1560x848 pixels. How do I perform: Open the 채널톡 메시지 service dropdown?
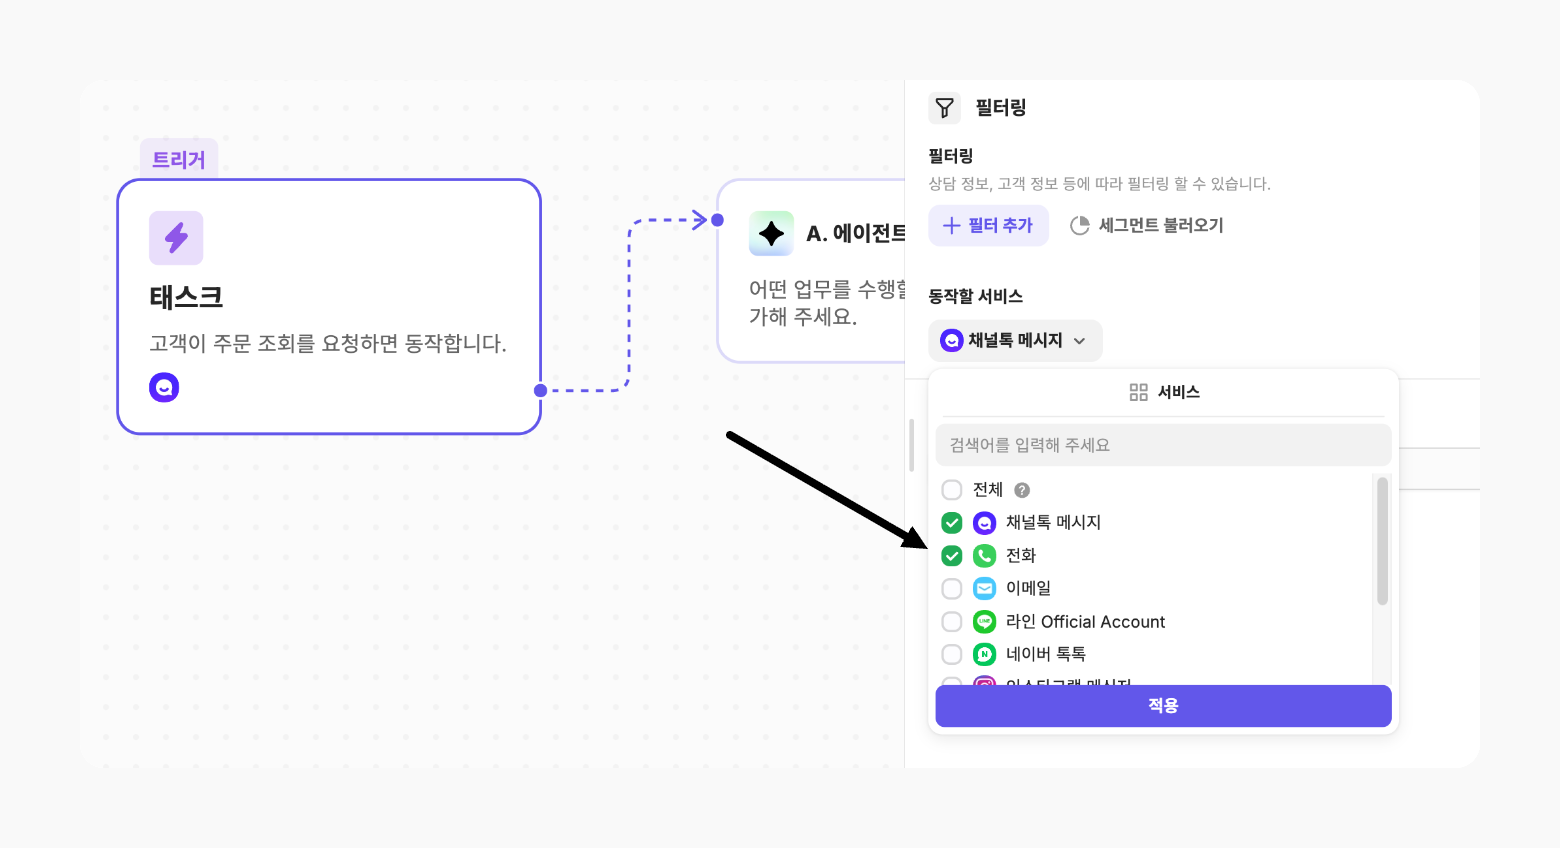(x=1015, y=341)
